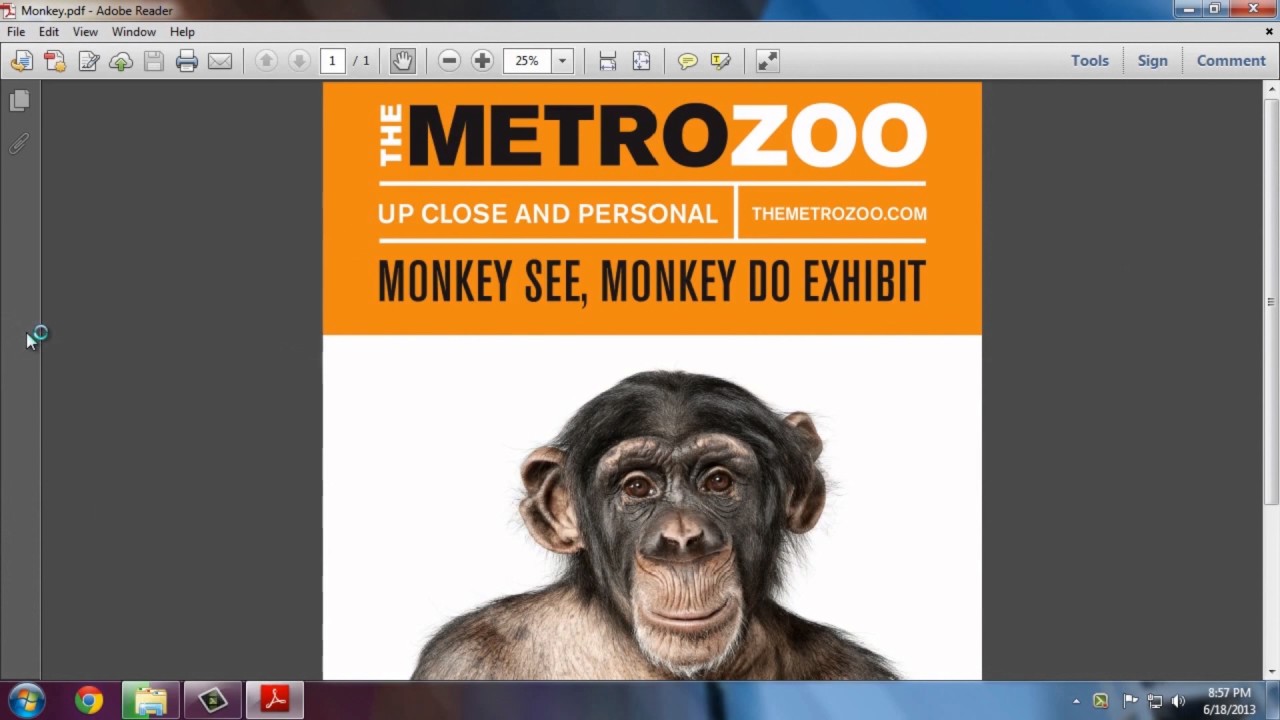Click the volume speaker tray icon
The height and width of the screenshot is (720, 1280).
[1178, 701]
